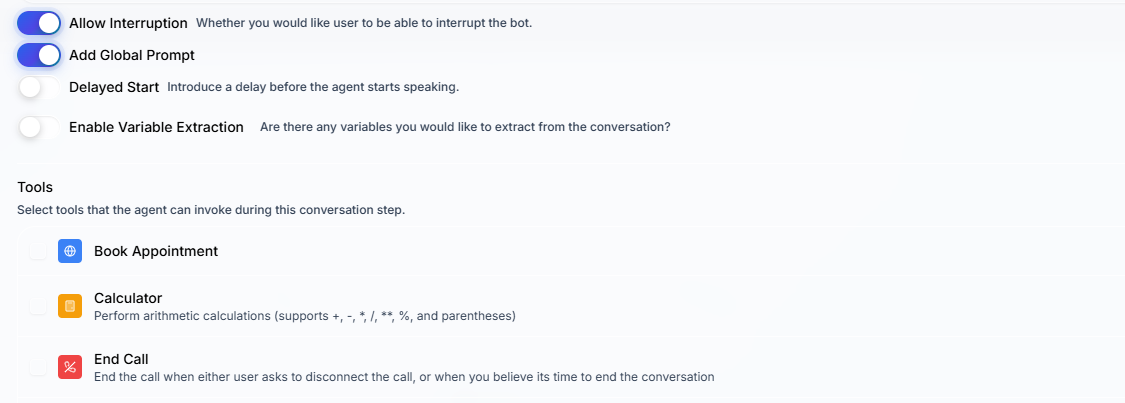1125x403 pixels.
Task: Switch on Enable Variable Extraction
Action: point(39,128)
